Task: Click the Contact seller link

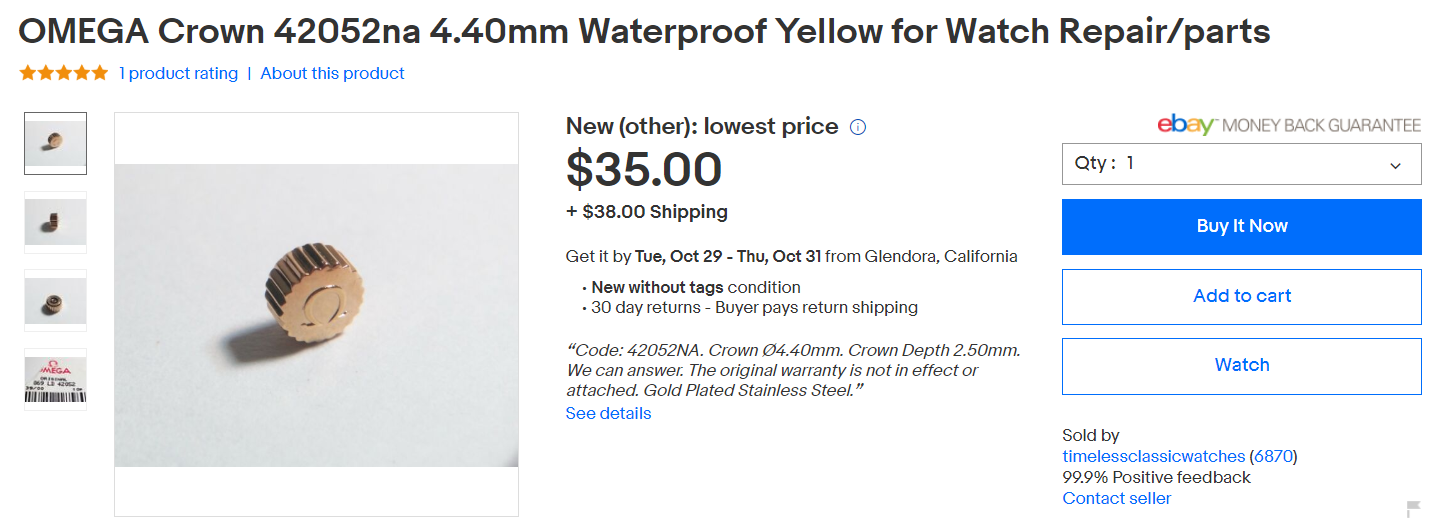Action: pos(1116,498)
